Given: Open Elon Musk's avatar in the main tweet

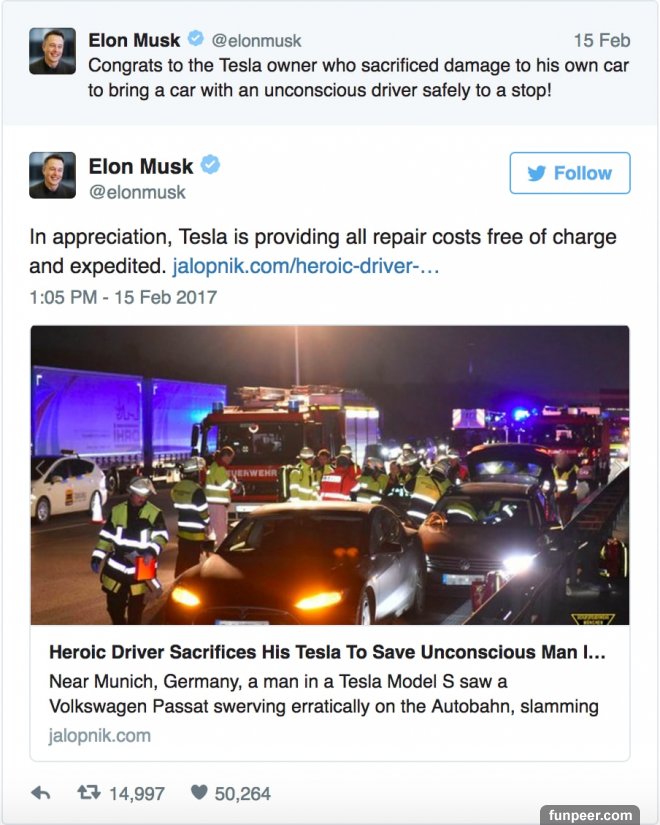Looking at the screenshot, I should [53, 175].
